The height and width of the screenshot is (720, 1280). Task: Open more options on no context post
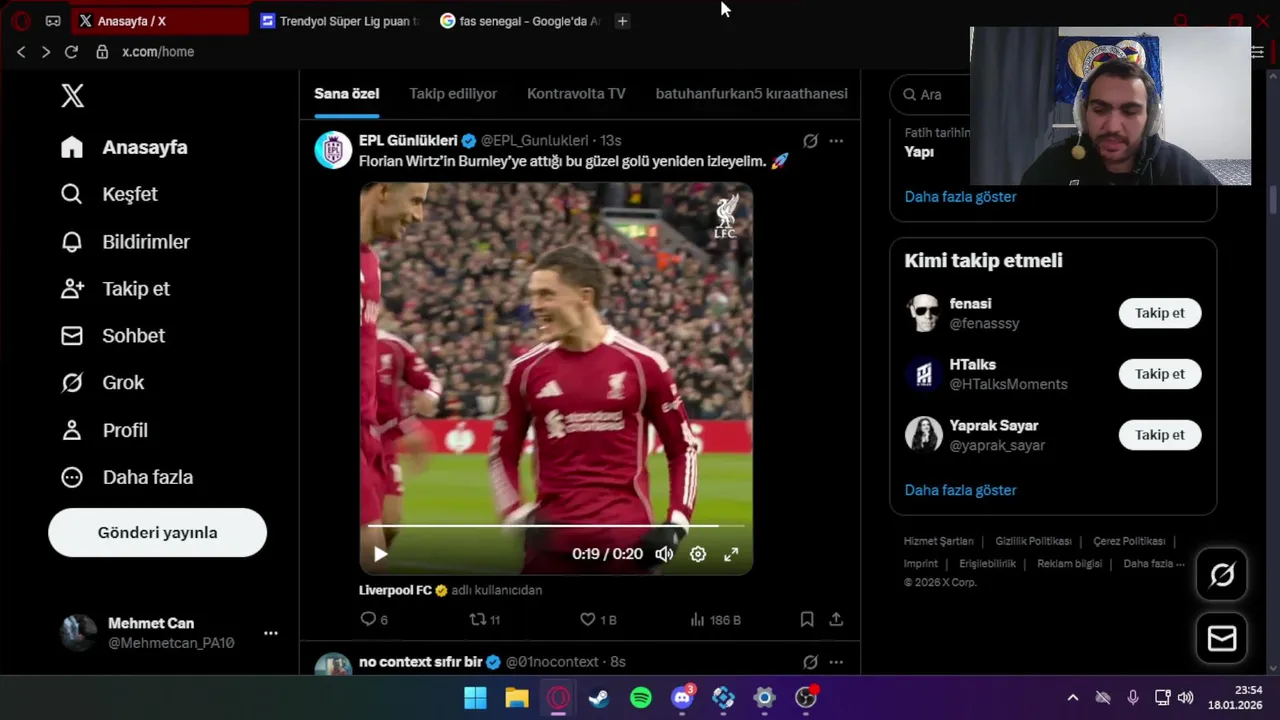[x=836, y=662]
